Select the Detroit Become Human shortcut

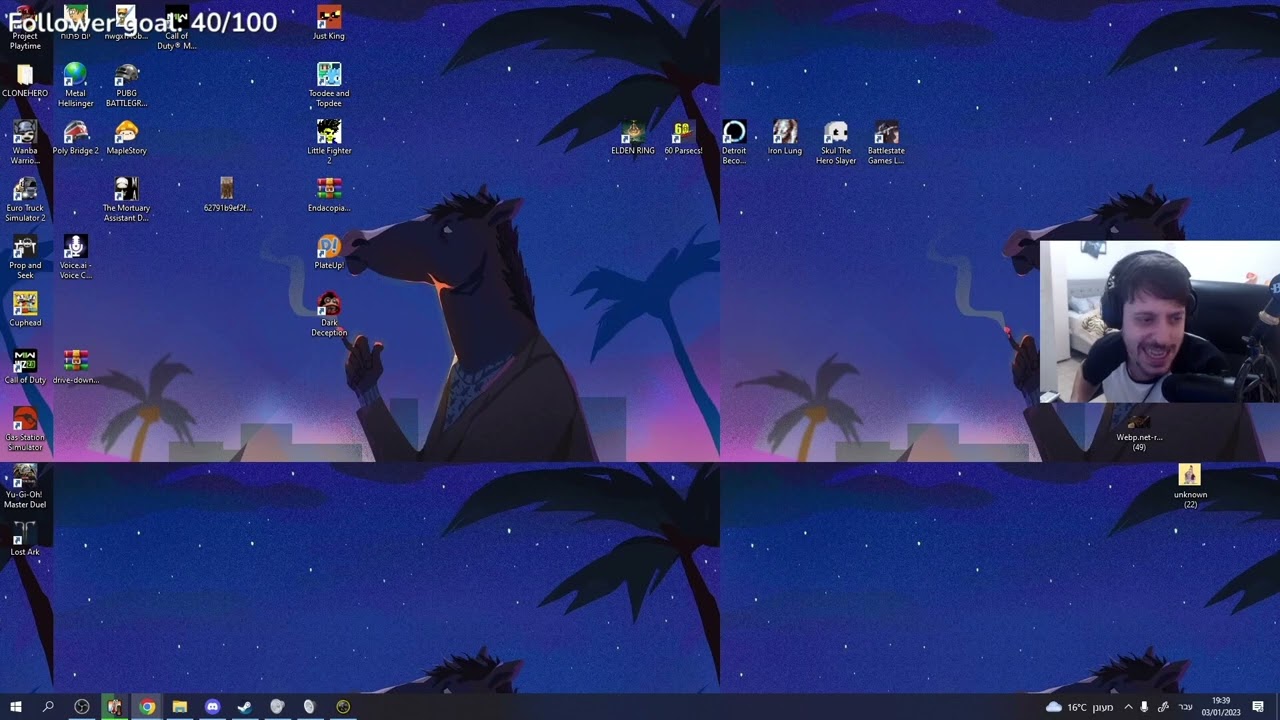tap(734, 143)
